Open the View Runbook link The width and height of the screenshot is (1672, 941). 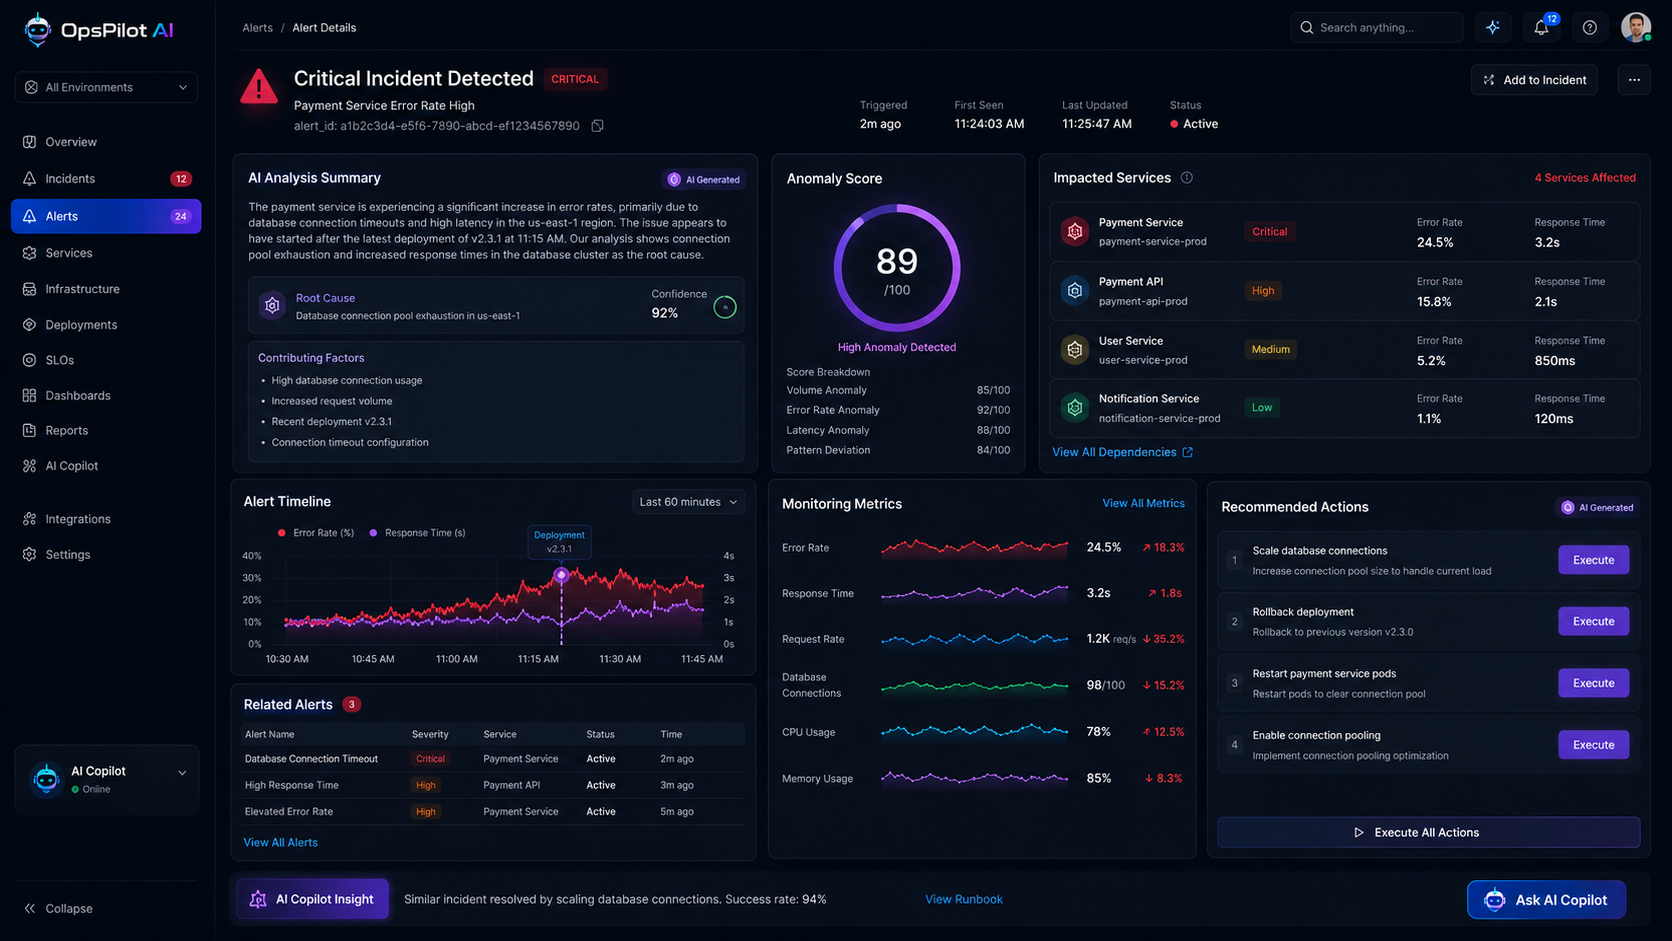(x=963, y=899)
